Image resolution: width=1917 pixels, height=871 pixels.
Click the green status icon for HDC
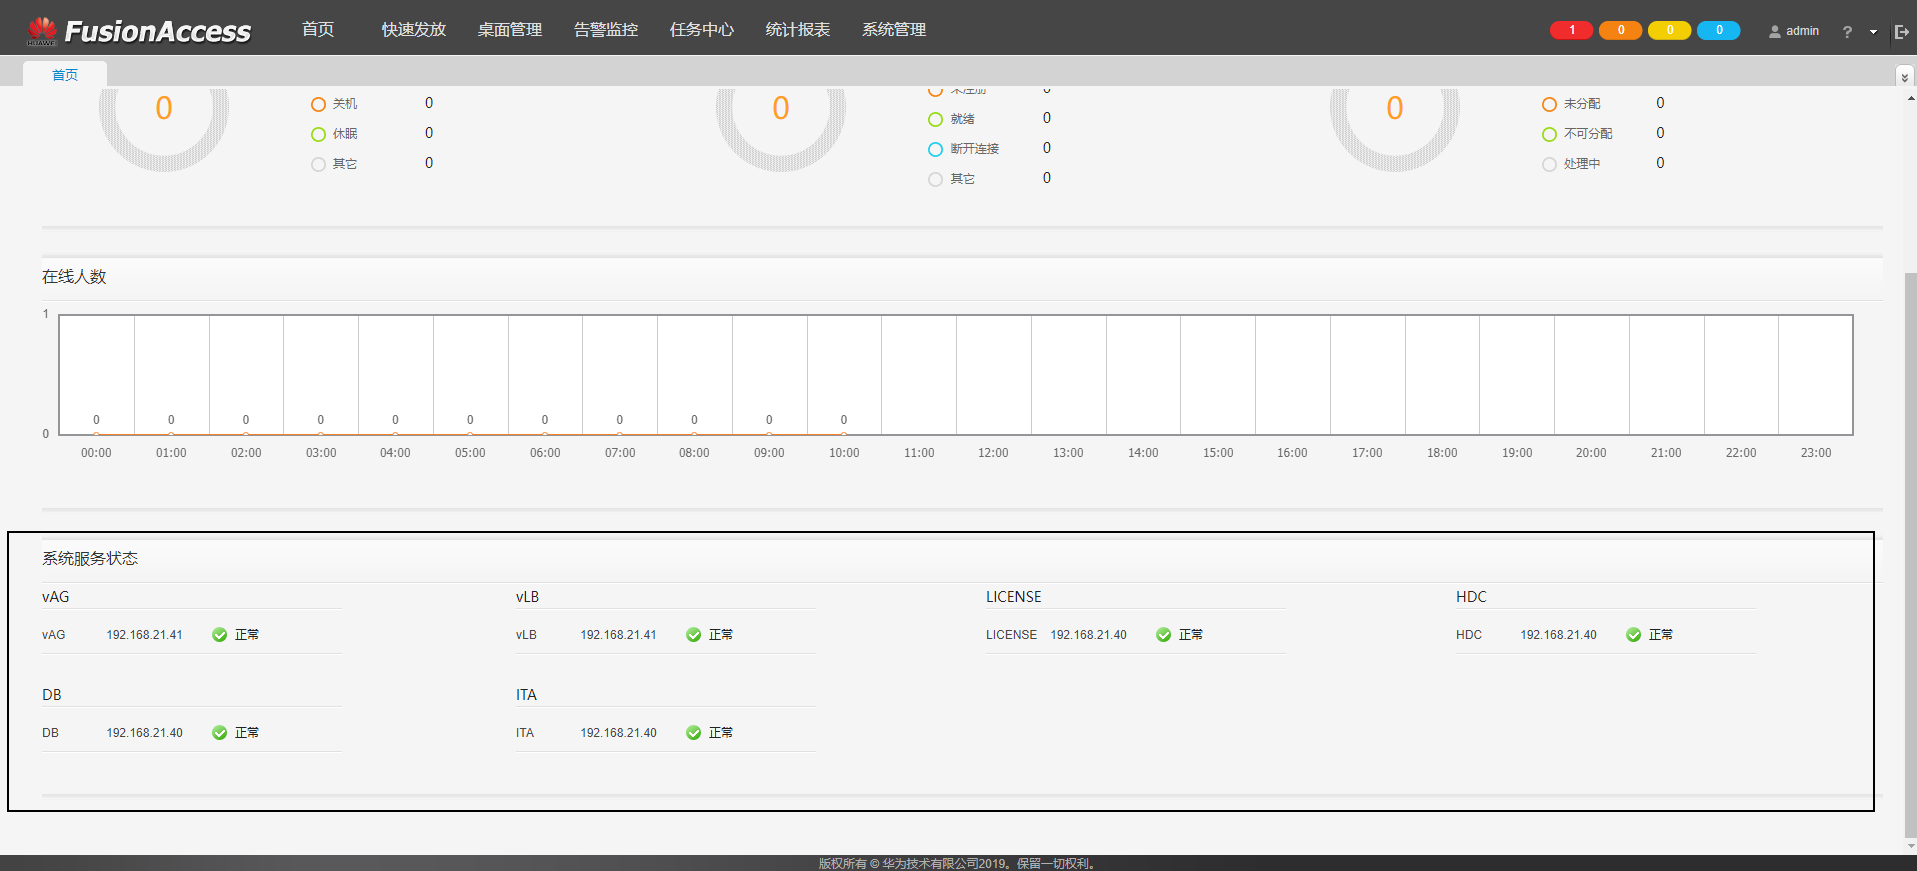click(1633, 635)
